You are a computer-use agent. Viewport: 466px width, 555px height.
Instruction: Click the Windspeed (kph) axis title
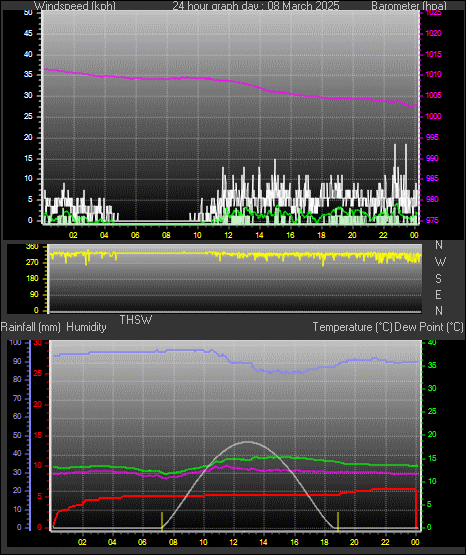click(x=75, y=6)
